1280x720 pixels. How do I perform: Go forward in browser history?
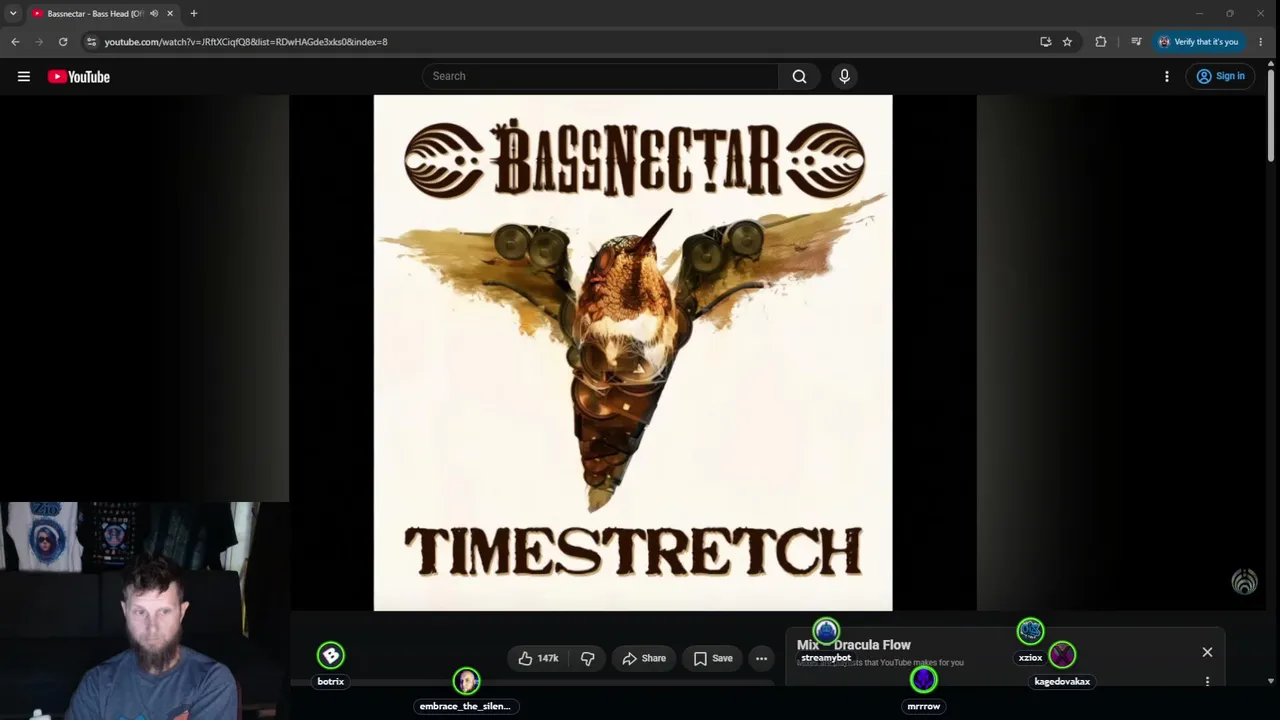click(x=39, y=42)
